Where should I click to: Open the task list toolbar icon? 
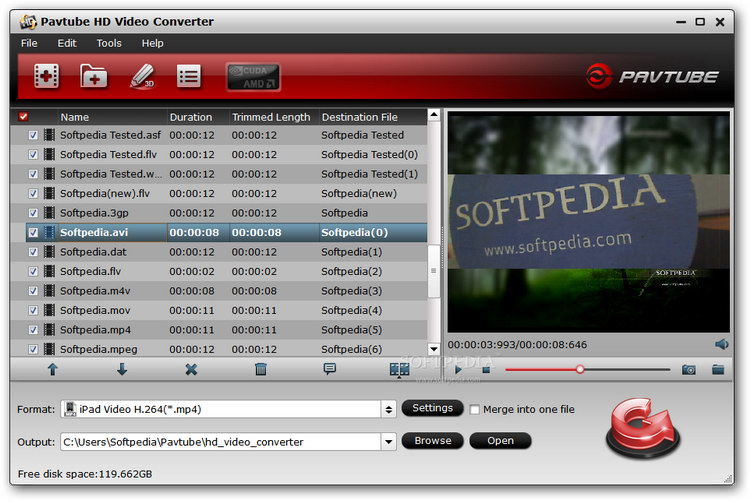(189, 76)
